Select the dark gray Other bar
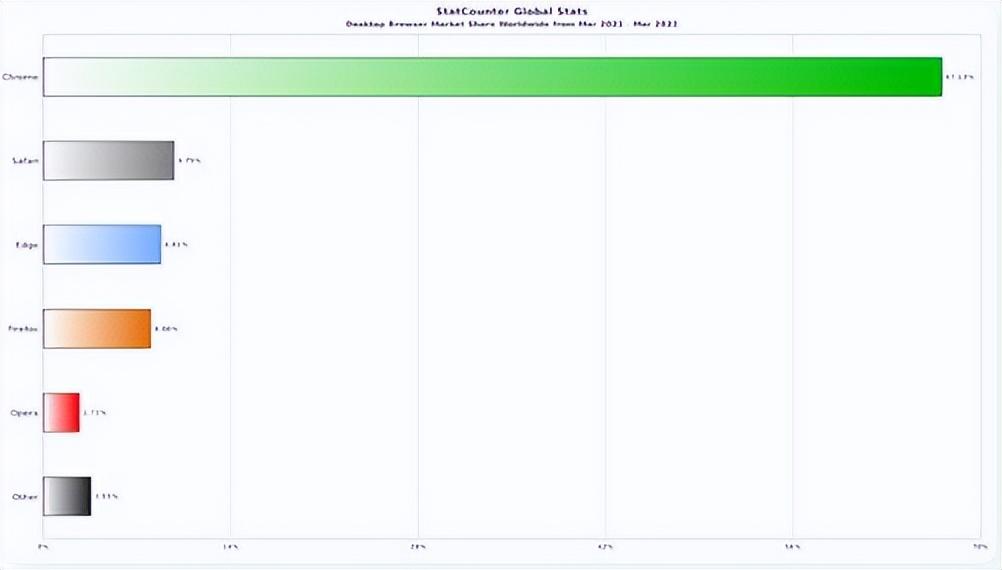 tap(67, 496)
